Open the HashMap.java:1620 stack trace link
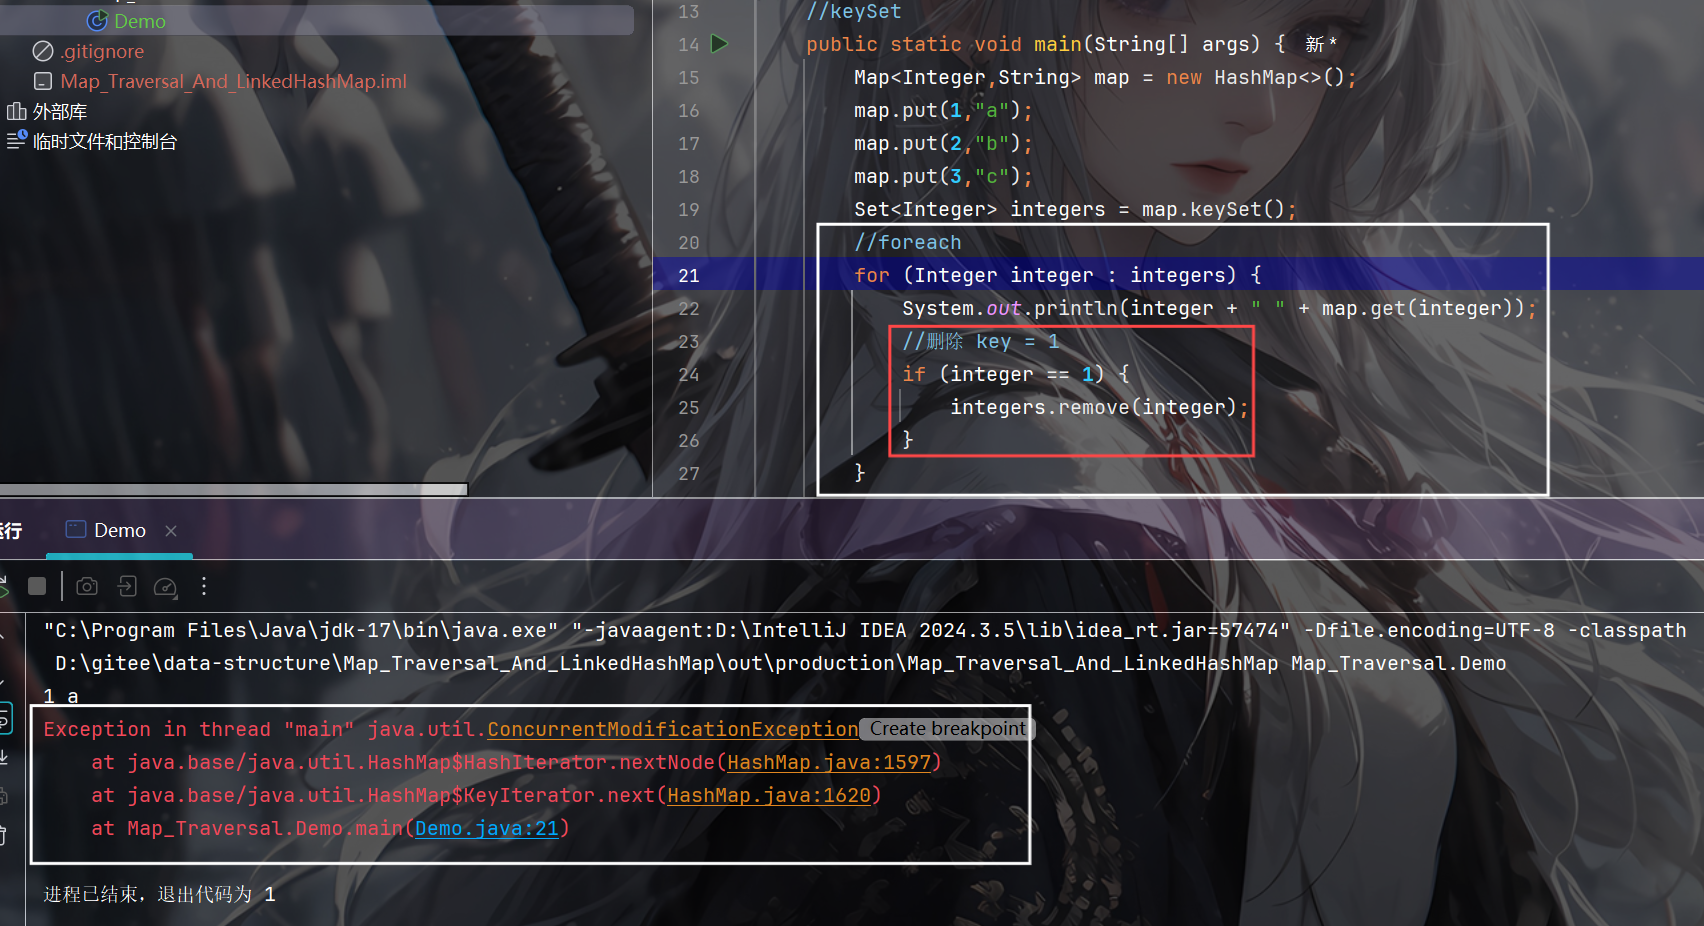This screenshot has width=1704, height=926. (x=769, y=795)
